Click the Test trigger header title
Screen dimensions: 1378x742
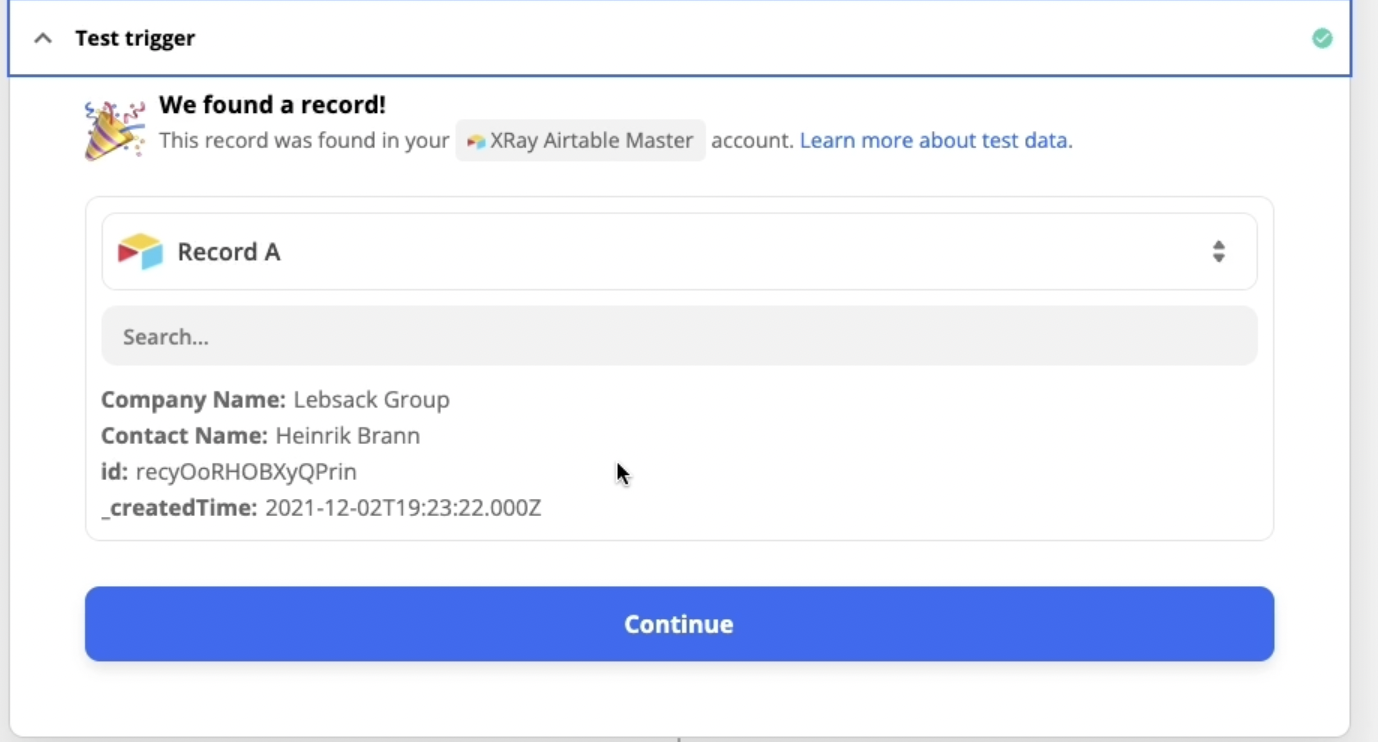coord(135,39)
